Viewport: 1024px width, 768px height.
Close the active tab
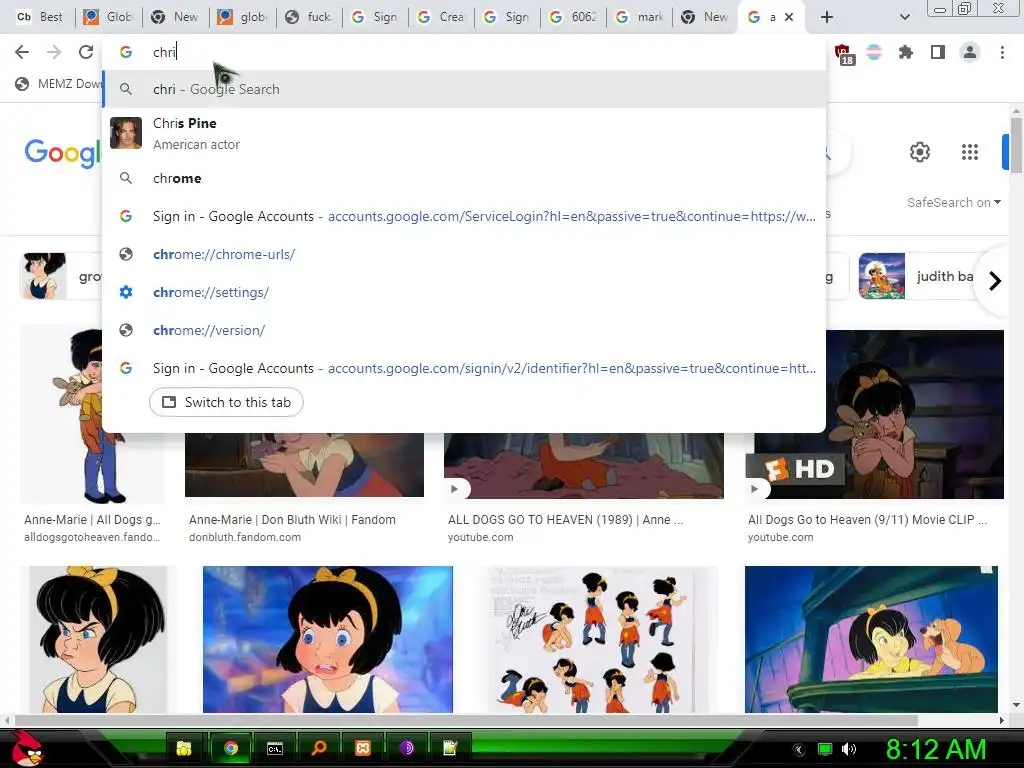[x=789, y=17]
